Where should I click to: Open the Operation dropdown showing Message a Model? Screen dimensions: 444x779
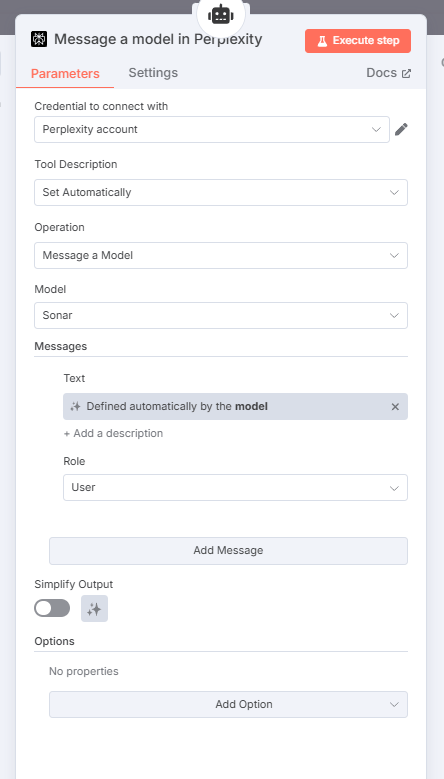point(221,255)
